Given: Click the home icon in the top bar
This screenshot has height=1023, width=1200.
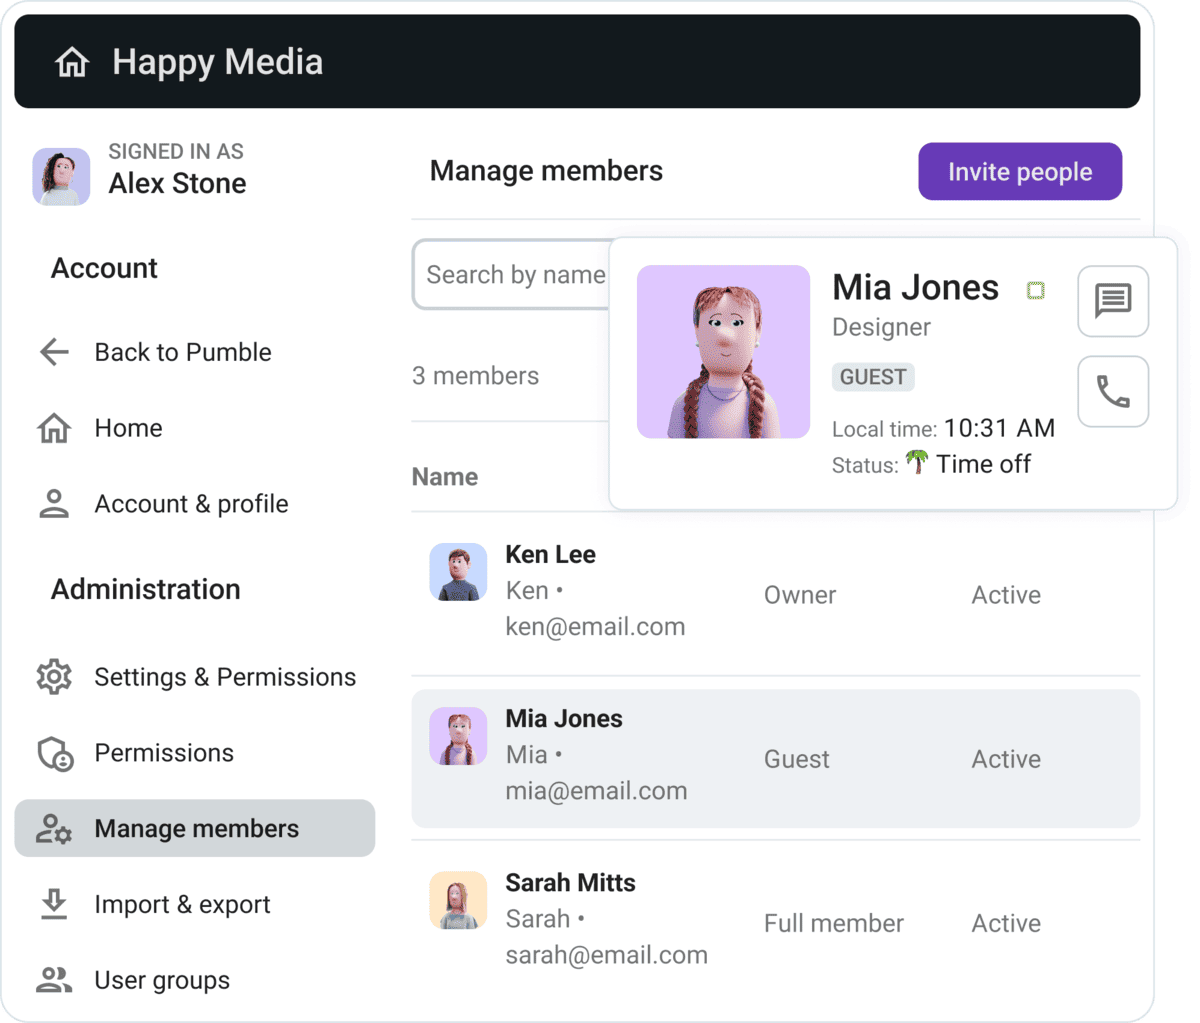Looking at the screenshot, I should (72, 61).
